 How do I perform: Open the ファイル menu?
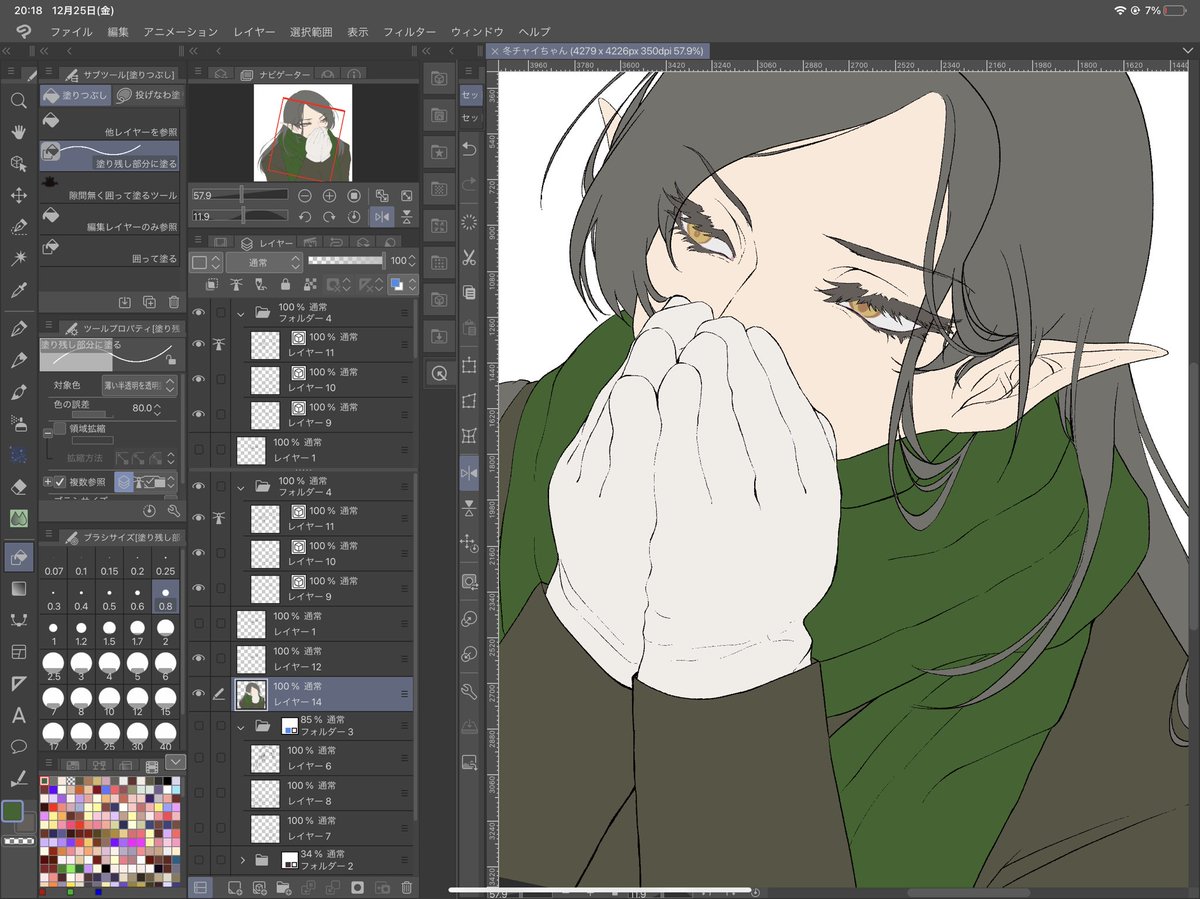click(71, 32)
